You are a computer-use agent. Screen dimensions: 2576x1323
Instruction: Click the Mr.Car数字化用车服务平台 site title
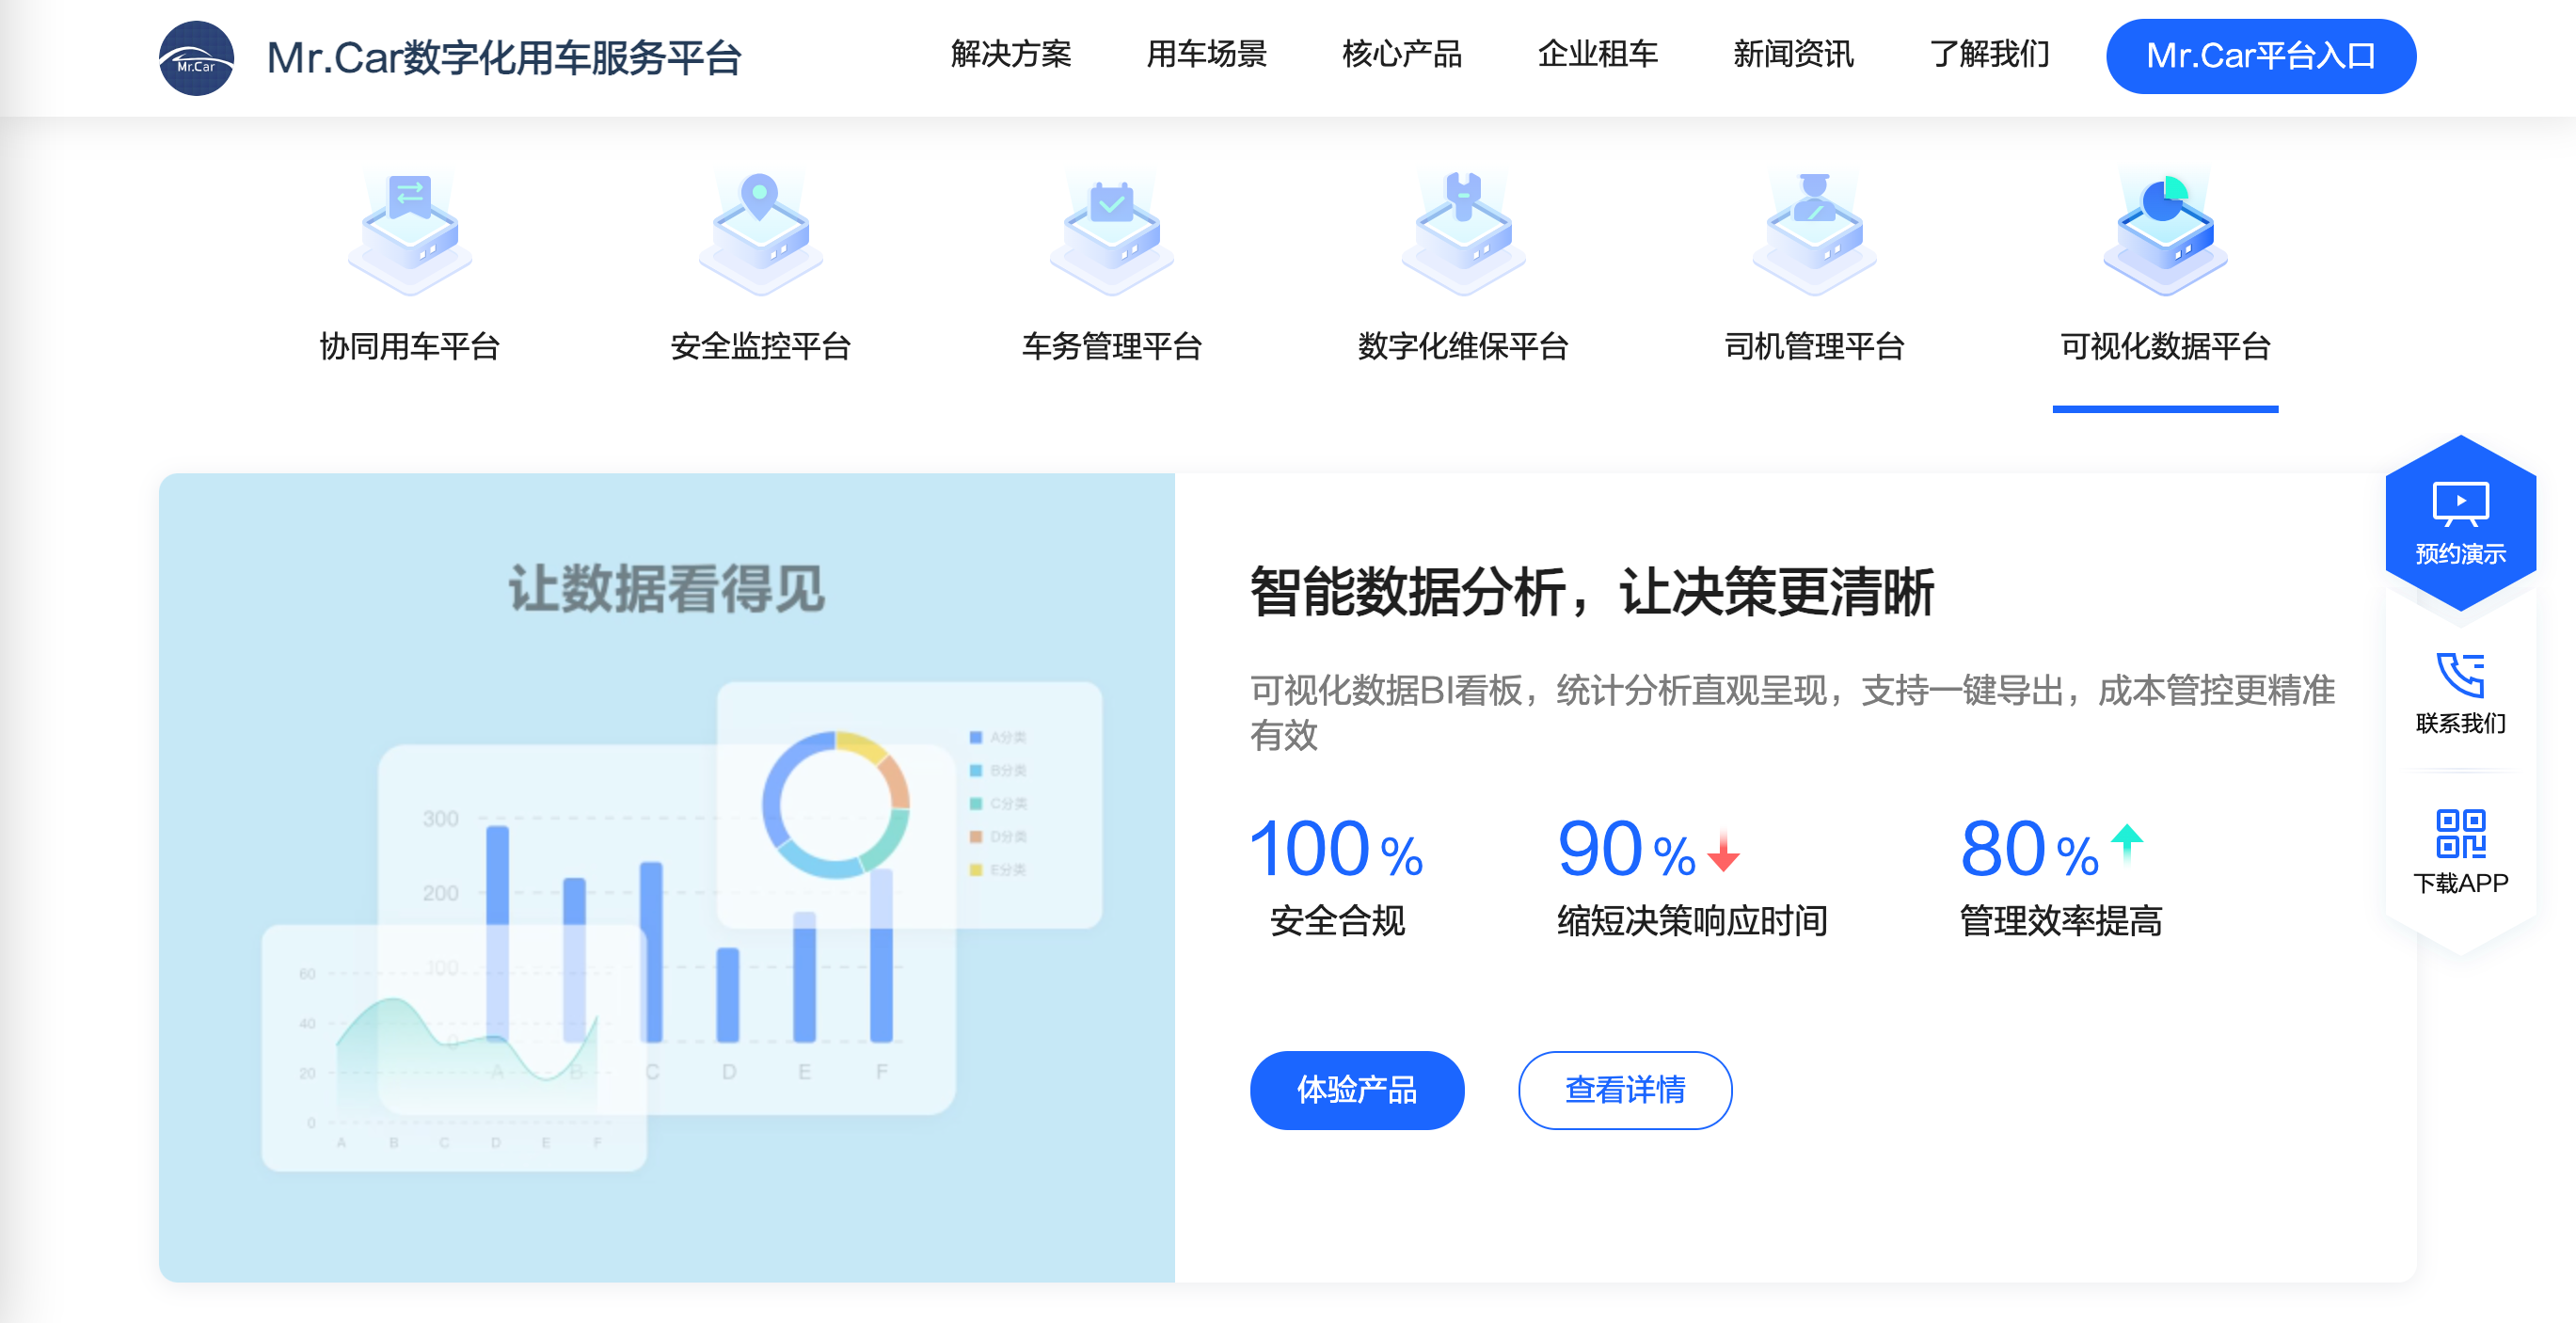tap(504, 58)
